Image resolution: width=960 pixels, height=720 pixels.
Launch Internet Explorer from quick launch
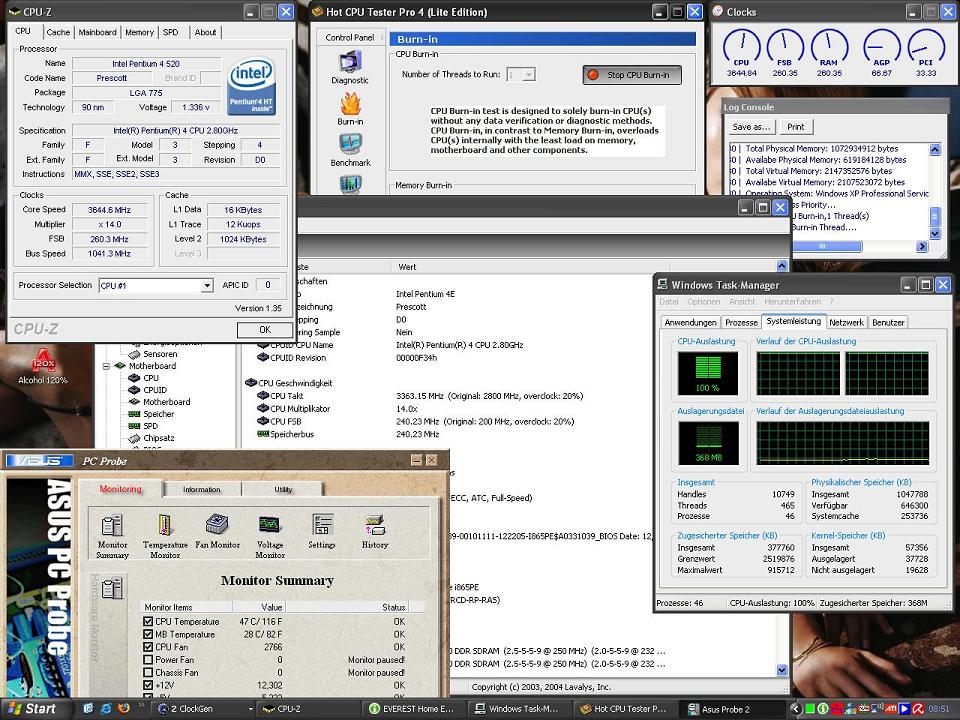click(x=106, y=708)
